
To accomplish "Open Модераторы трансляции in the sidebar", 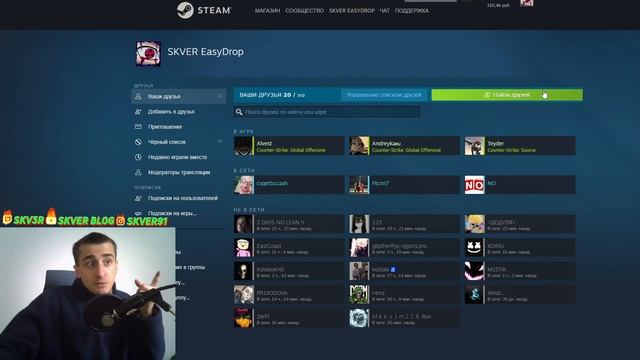I will [x=179, y=172].
